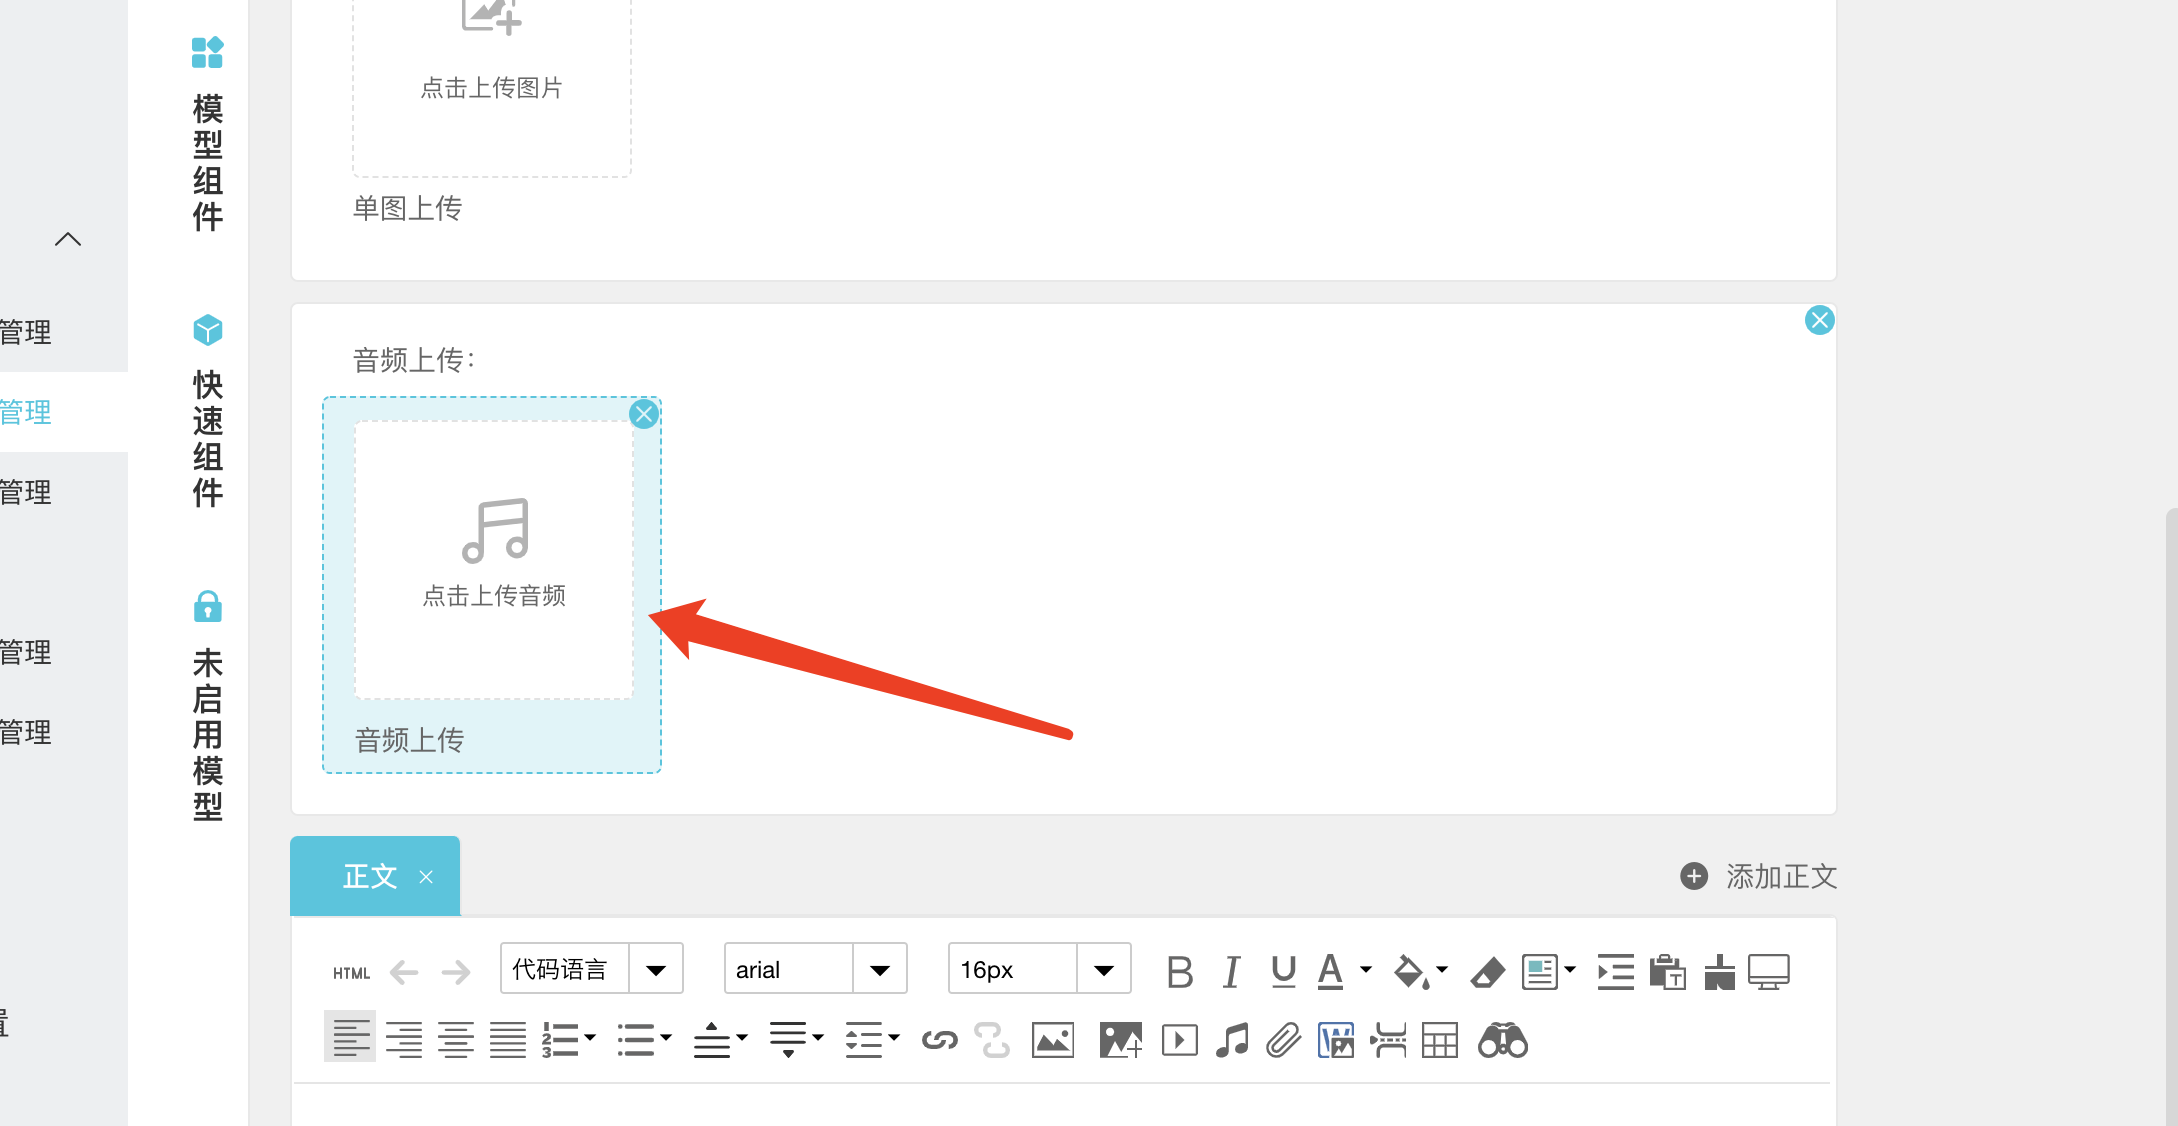2178x1126 pixels.
Task: Click the insert video play icon
Action: coord(1180,1041)
